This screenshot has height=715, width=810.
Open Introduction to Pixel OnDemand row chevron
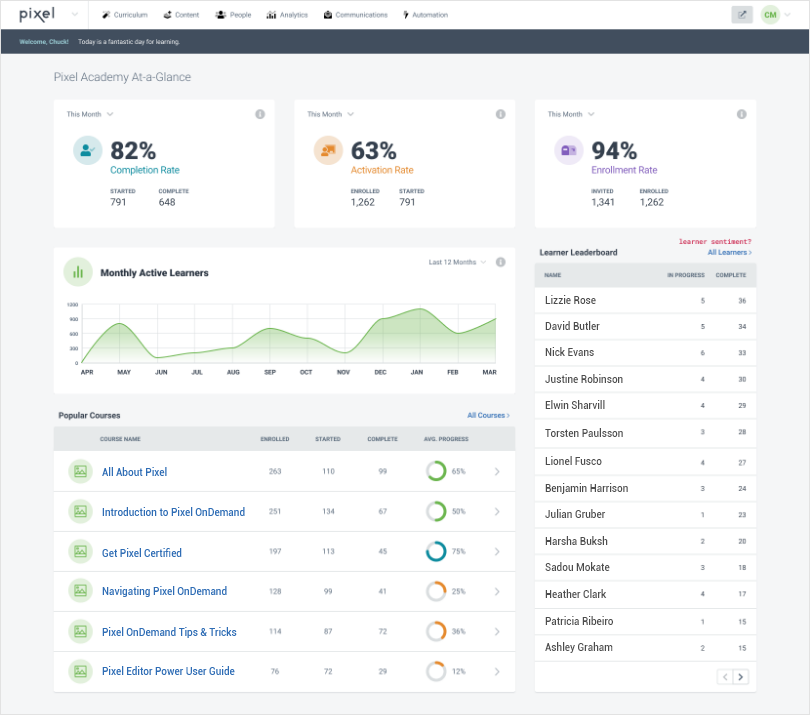coord(497,511)
